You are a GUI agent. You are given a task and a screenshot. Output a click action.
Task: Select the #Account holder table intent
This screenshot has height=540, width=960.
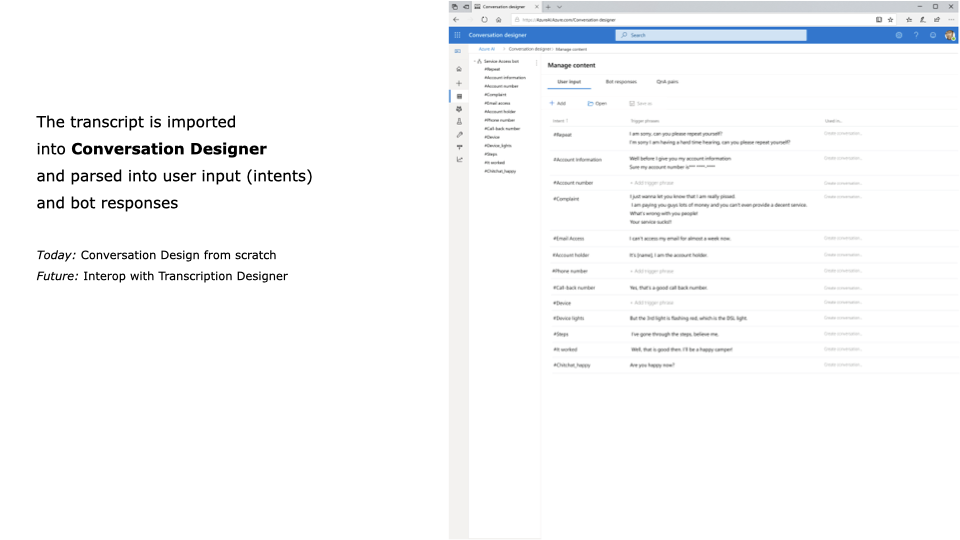[571, 255]
